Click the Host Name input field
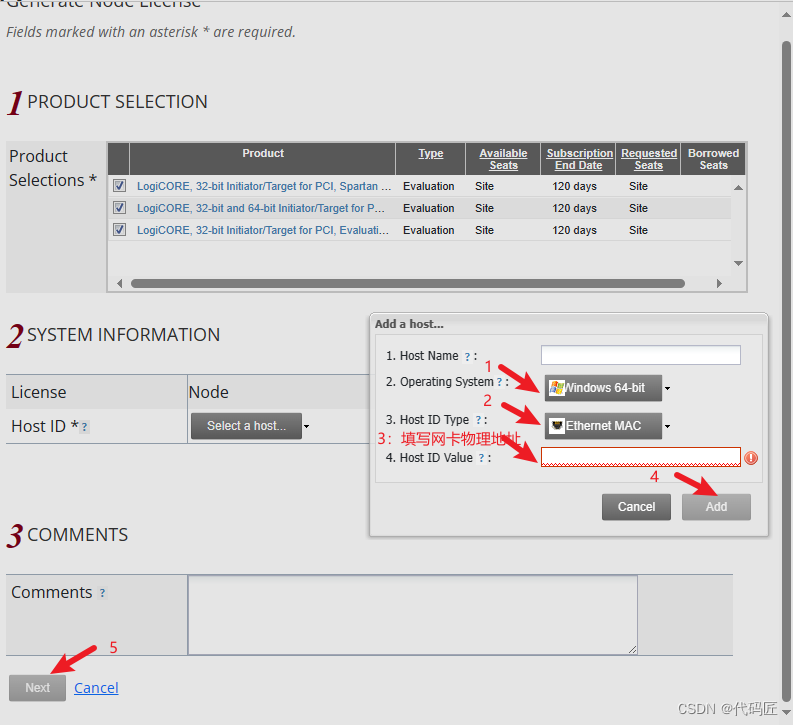 point(641,355)
